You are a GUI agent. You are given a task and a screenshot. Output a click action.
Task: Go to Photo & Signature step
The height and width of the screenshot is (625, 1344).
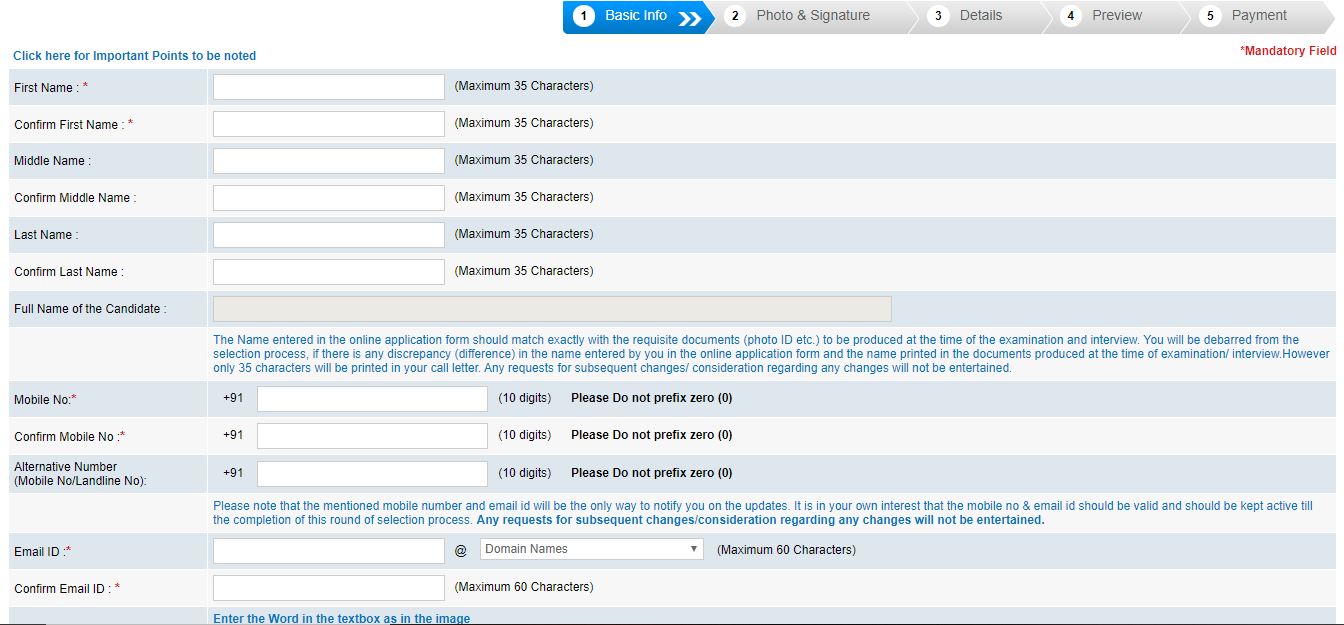click(x=812, y=16)
